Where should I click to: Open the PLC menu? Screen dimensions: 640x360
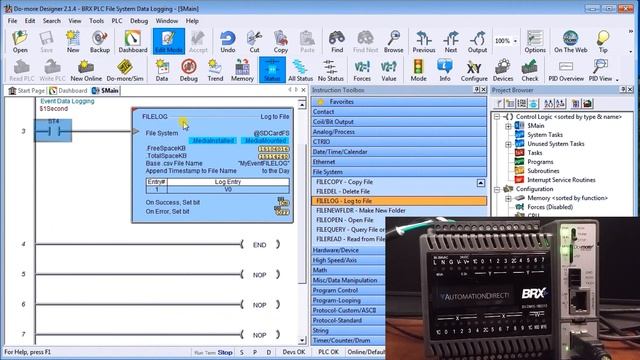pyautogui.click(x=117, y=21)
